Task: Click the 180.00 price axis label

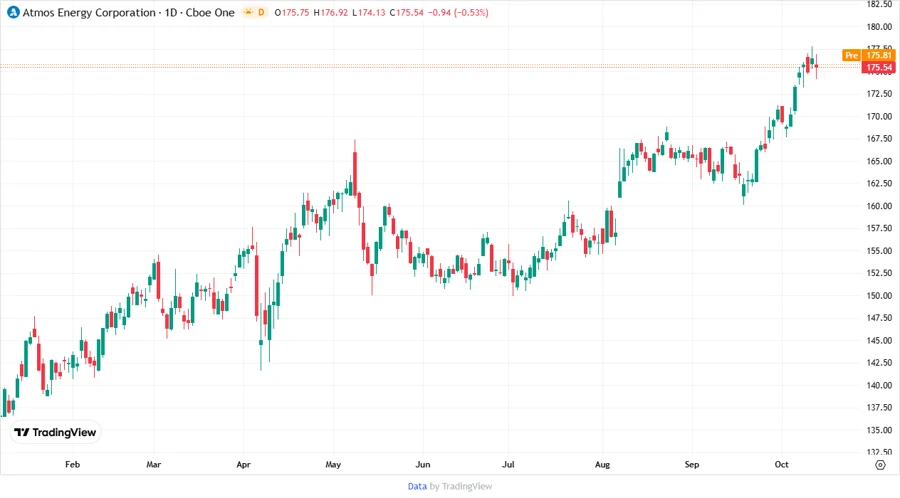Action: [x=879, y=26]
